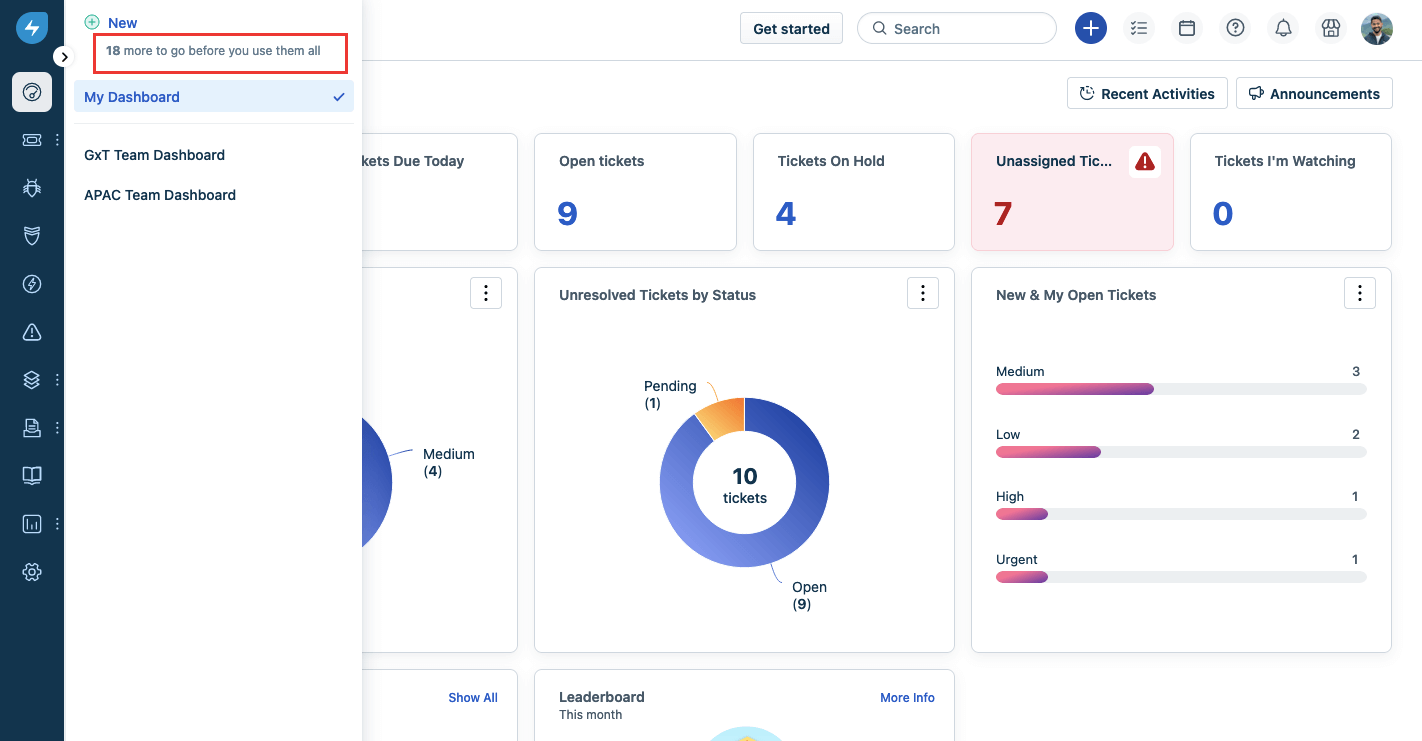1422x741 pixels.
Task: Open the Changes module (shield icon)
Action: click(31, 235)
